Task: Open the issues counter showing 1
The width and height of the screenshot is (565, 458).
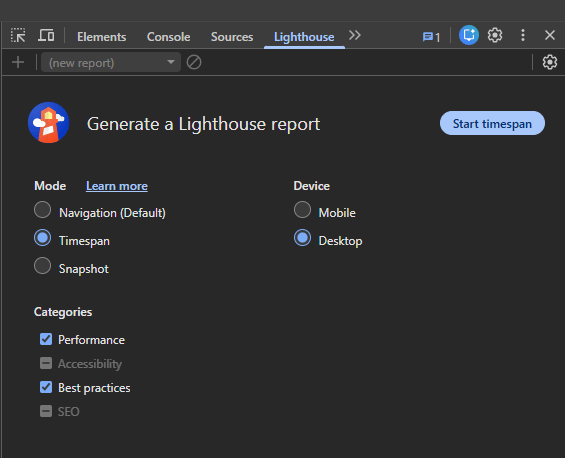Action: pos(431,37)
